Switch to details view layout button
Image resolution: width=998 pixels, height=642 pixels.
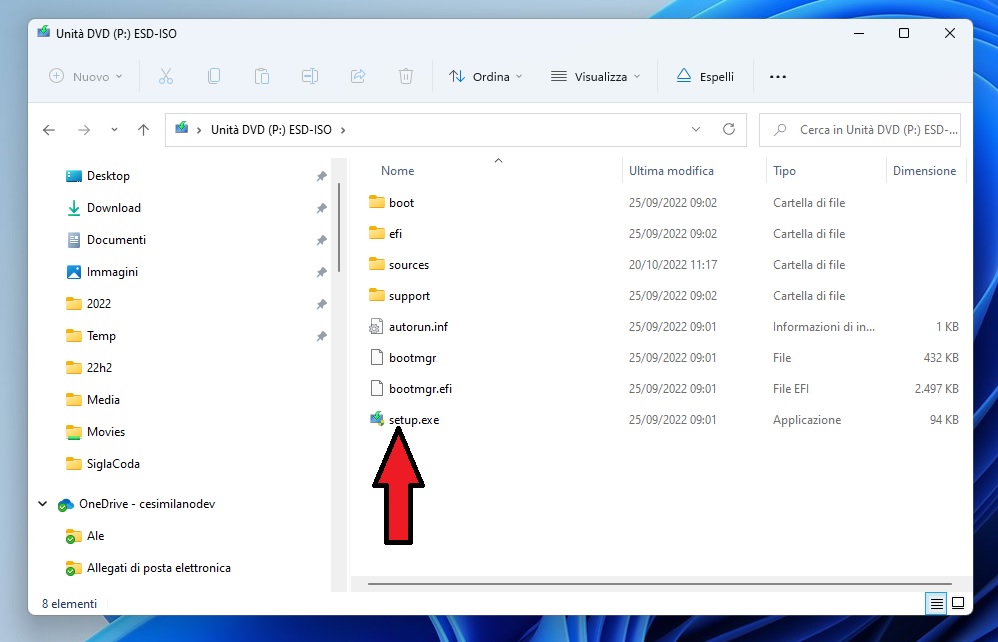pyautogui.click(x=936, y=603)
